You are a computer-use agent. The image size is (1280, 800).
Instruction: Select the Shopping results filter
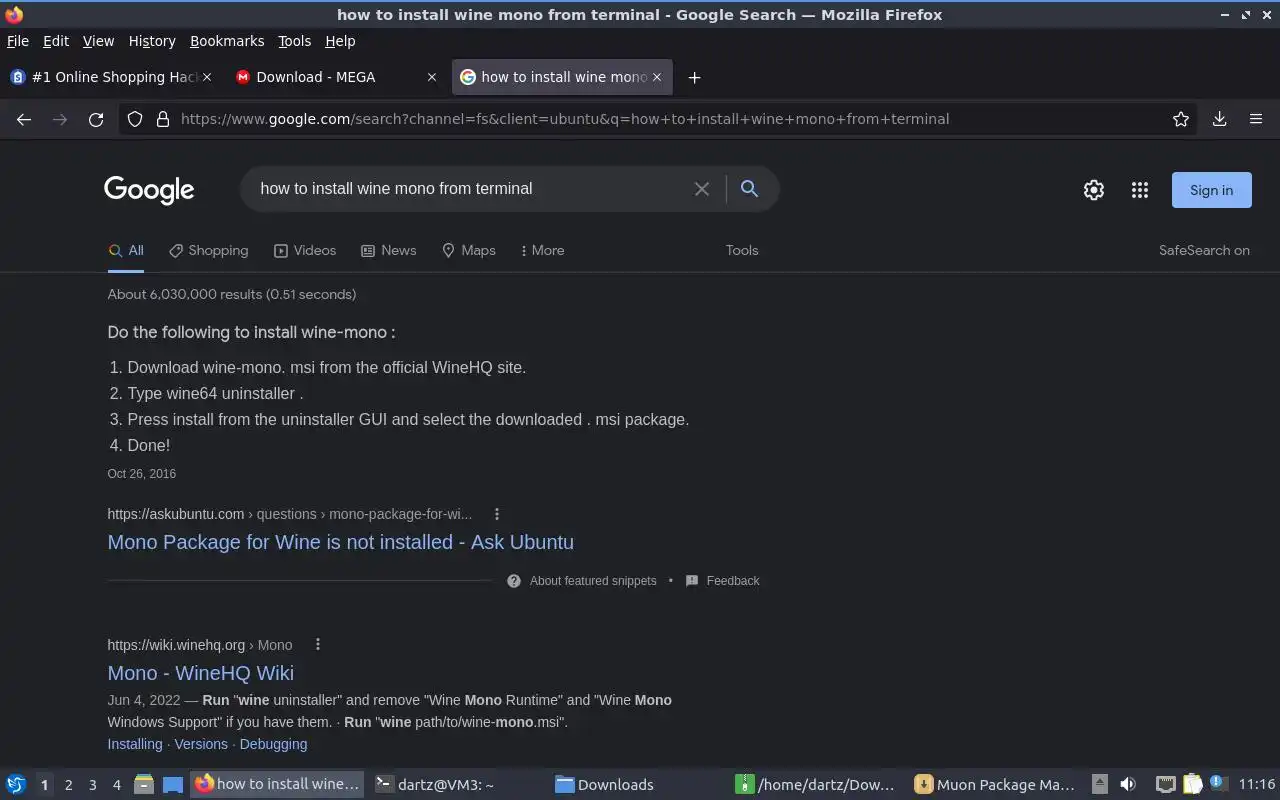point(208,250)
